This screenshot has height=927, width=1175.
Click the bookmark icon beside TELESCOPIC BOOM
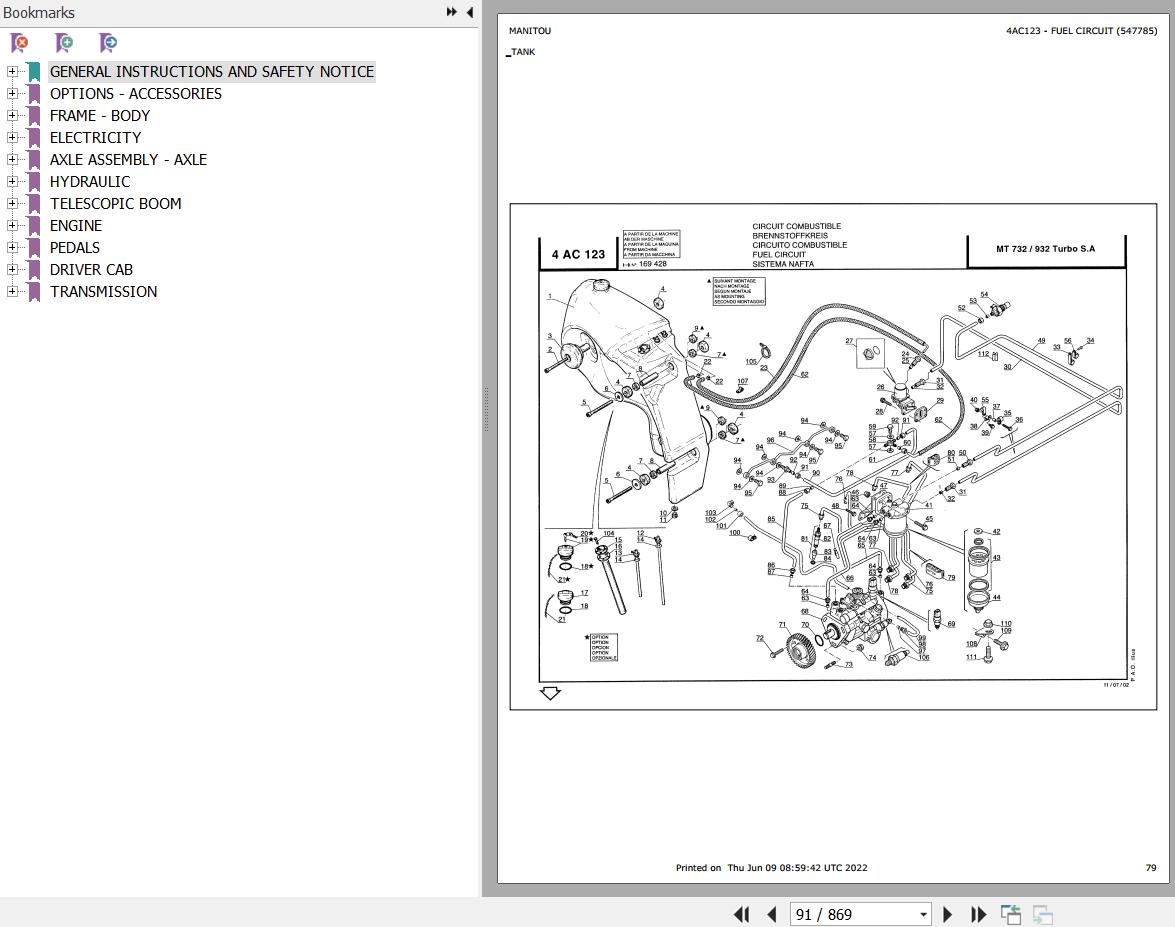coord(34,204)
